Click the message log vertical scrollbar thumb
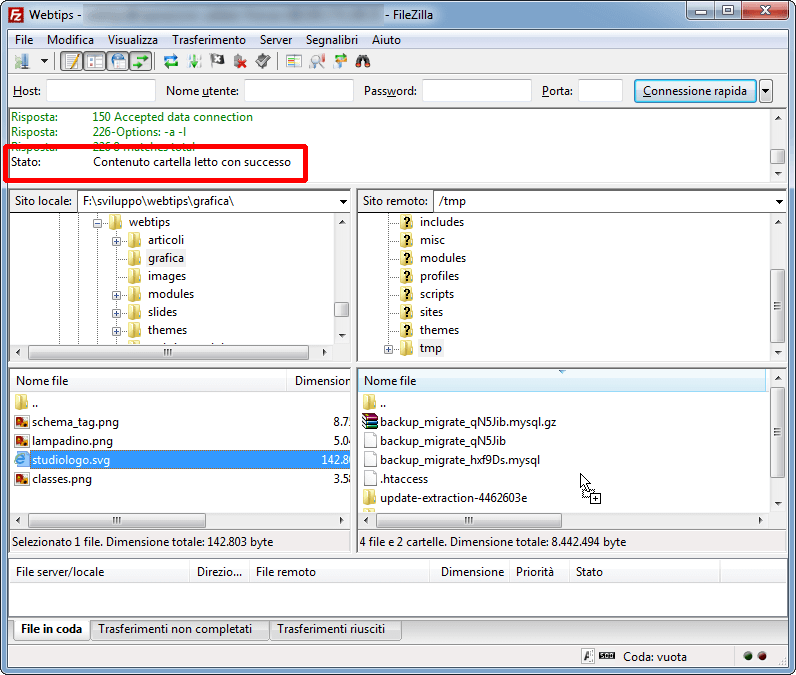 click(x=778, y=156)
